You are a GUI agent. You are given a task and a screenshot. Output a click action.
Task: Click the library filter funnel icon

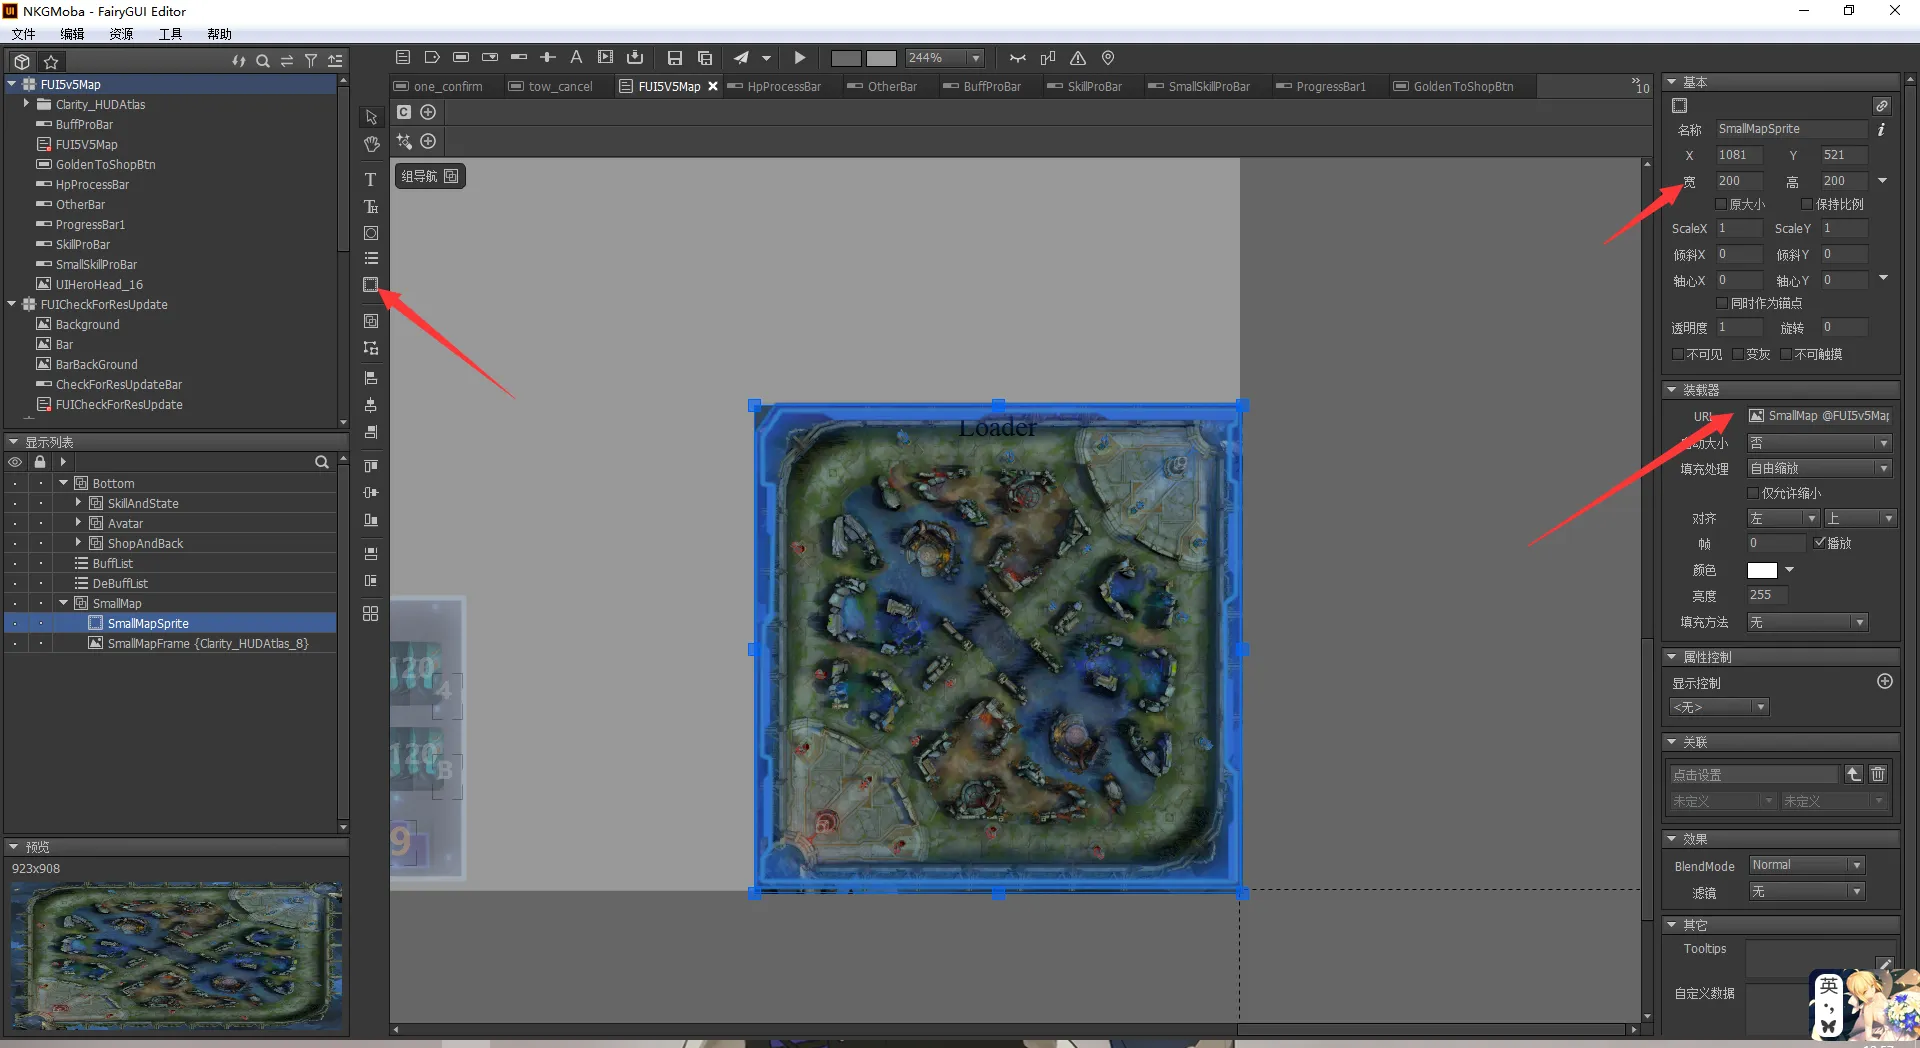coord(311,61)
